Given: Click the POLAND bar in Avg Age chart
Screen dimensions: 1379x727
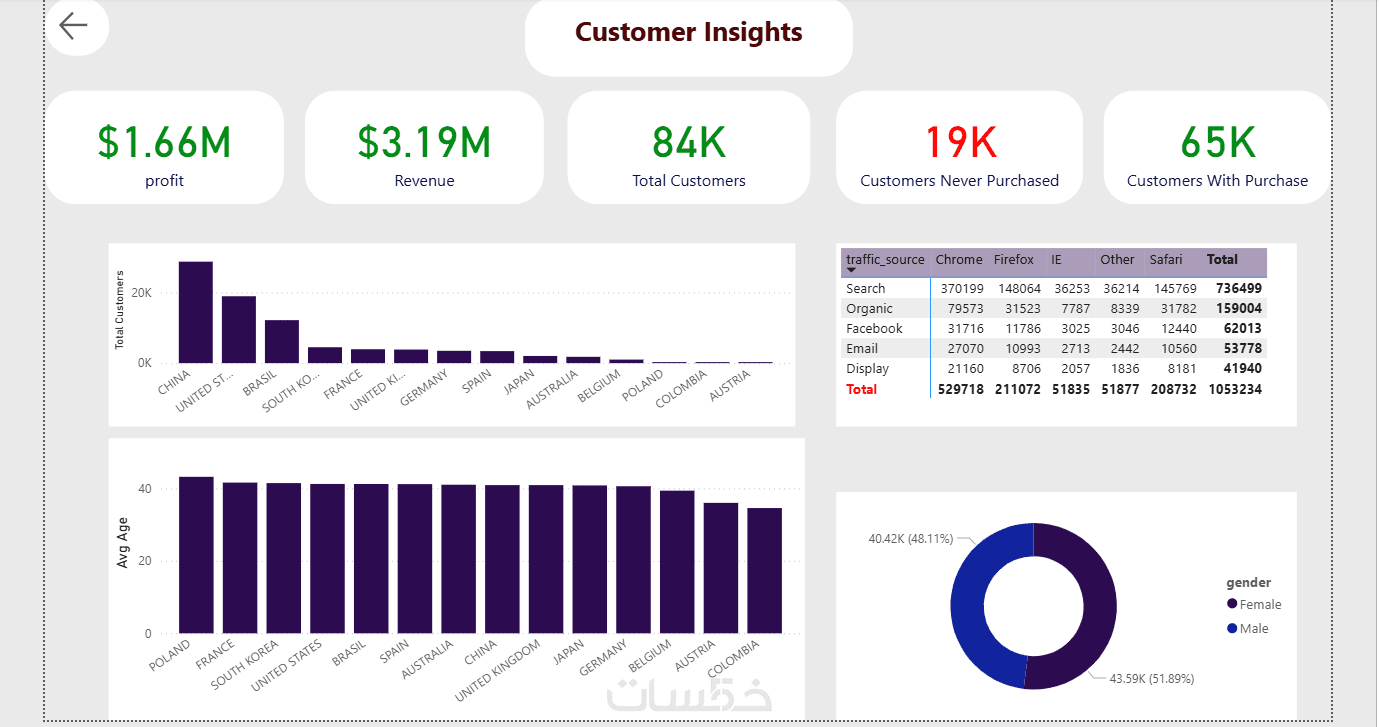Looking at the screenshot, I should click(x=196, y=555).
